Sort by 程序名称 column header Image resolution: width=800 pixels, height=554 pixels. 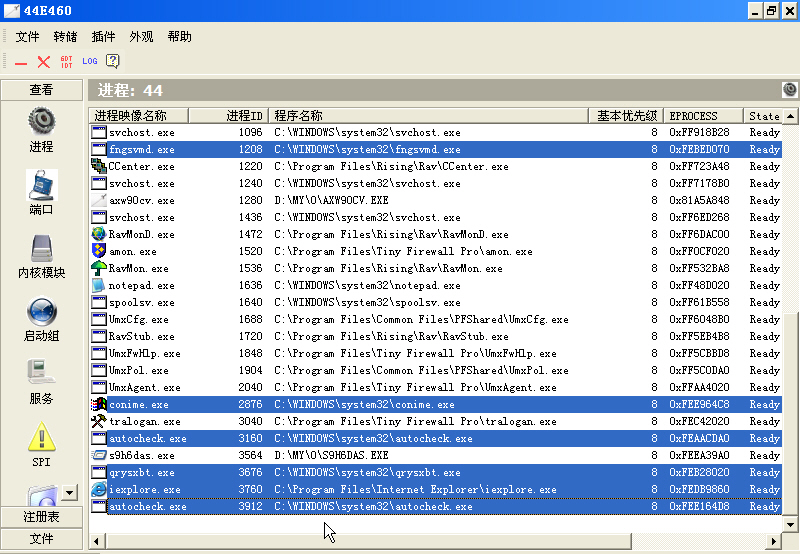click(x=429, y=116)
